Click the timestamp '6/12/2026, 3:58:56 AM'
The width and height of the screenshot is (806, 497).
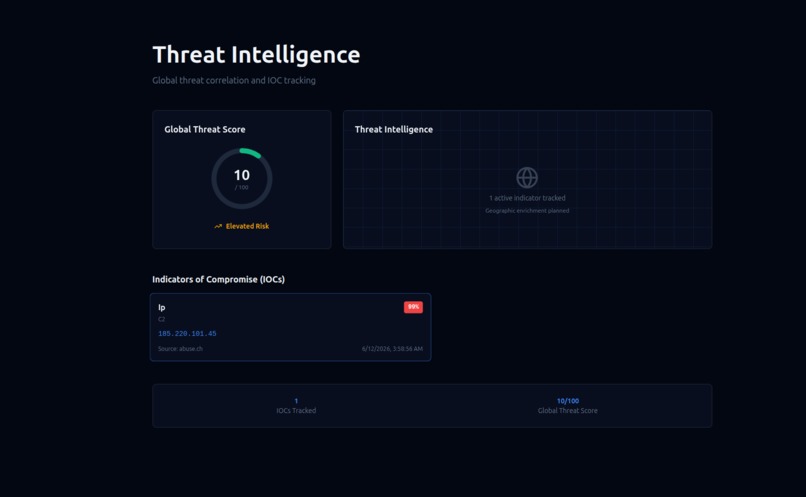pyautogui.click(x=392, y=348)
